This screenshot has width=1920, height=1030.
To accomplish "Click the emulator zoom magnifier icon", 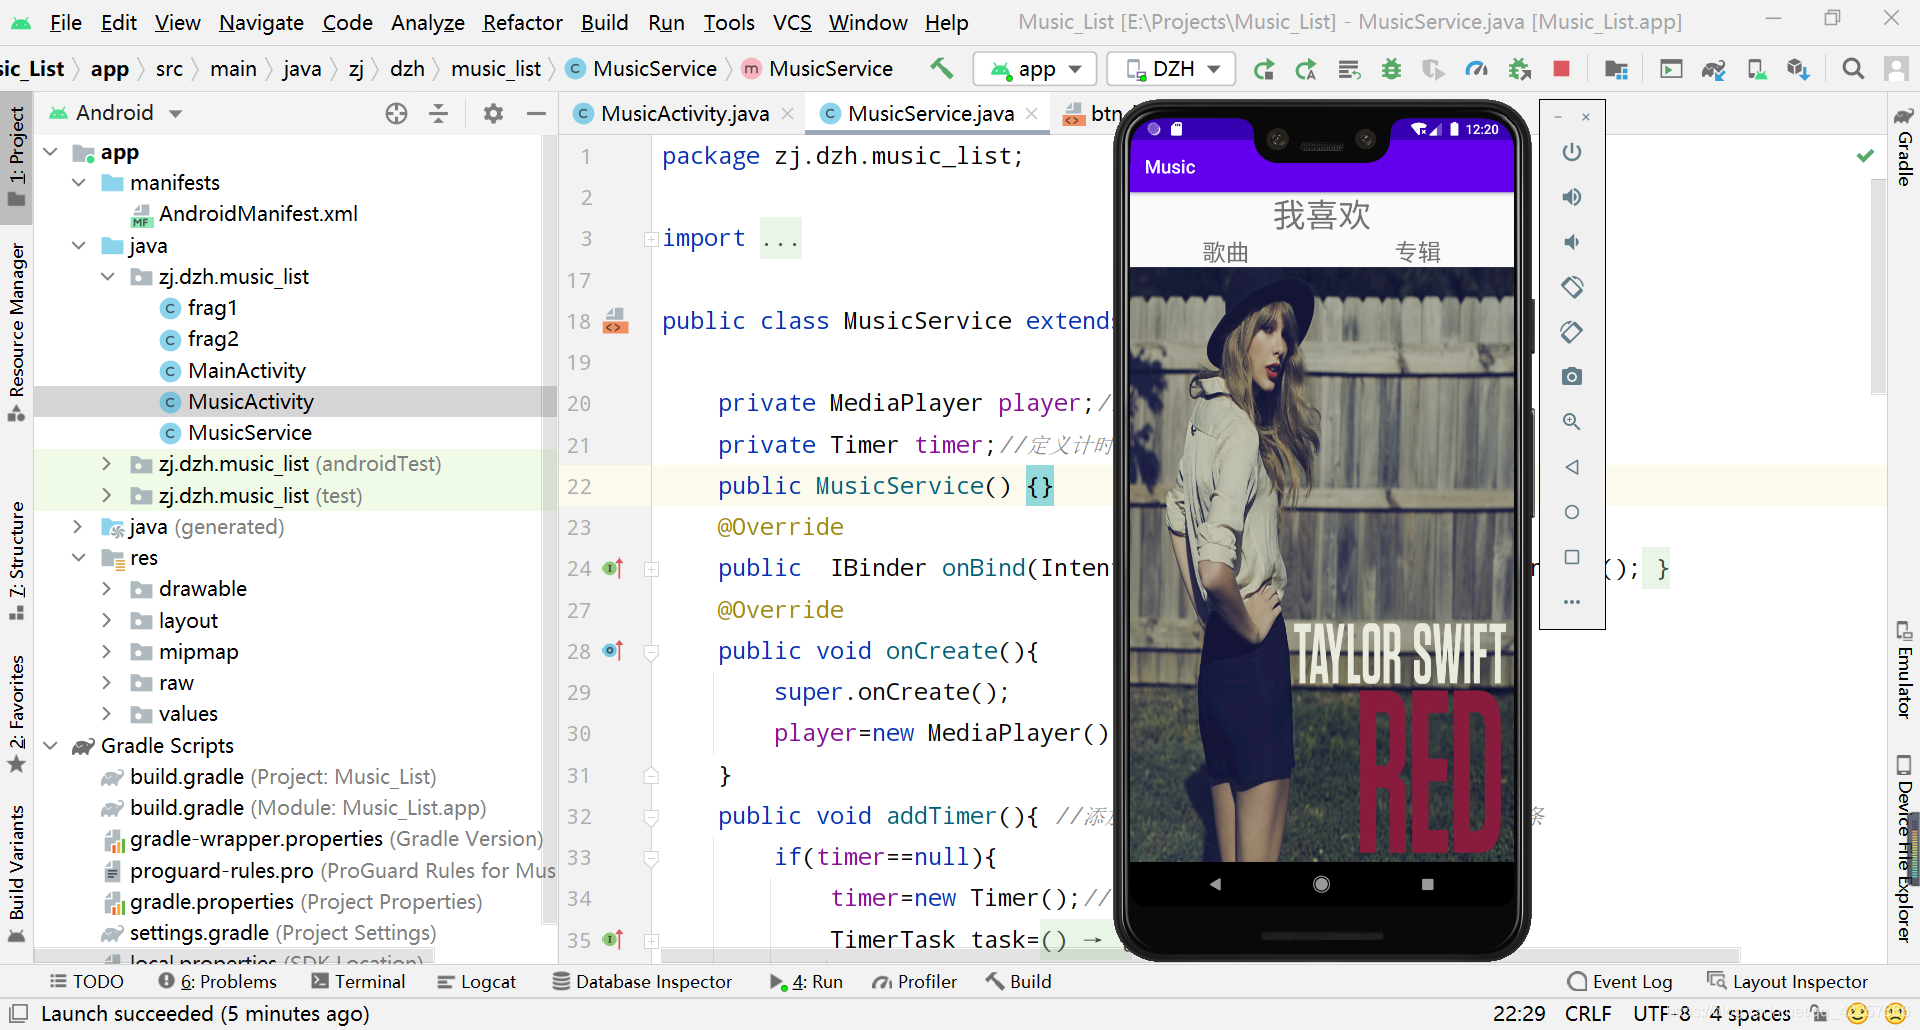I will point(1572,422).
